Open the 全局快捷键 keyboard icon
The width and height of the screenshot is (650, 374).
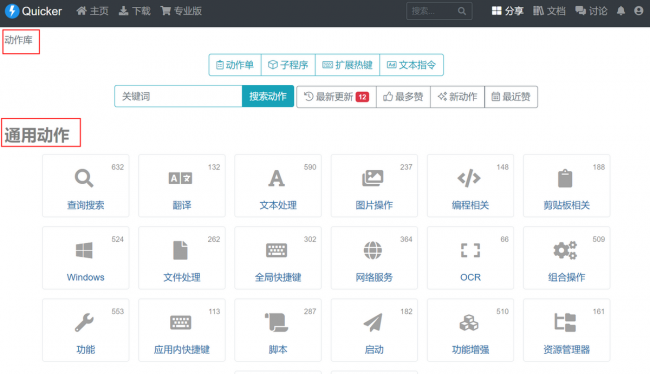click(x=276, y=250)
